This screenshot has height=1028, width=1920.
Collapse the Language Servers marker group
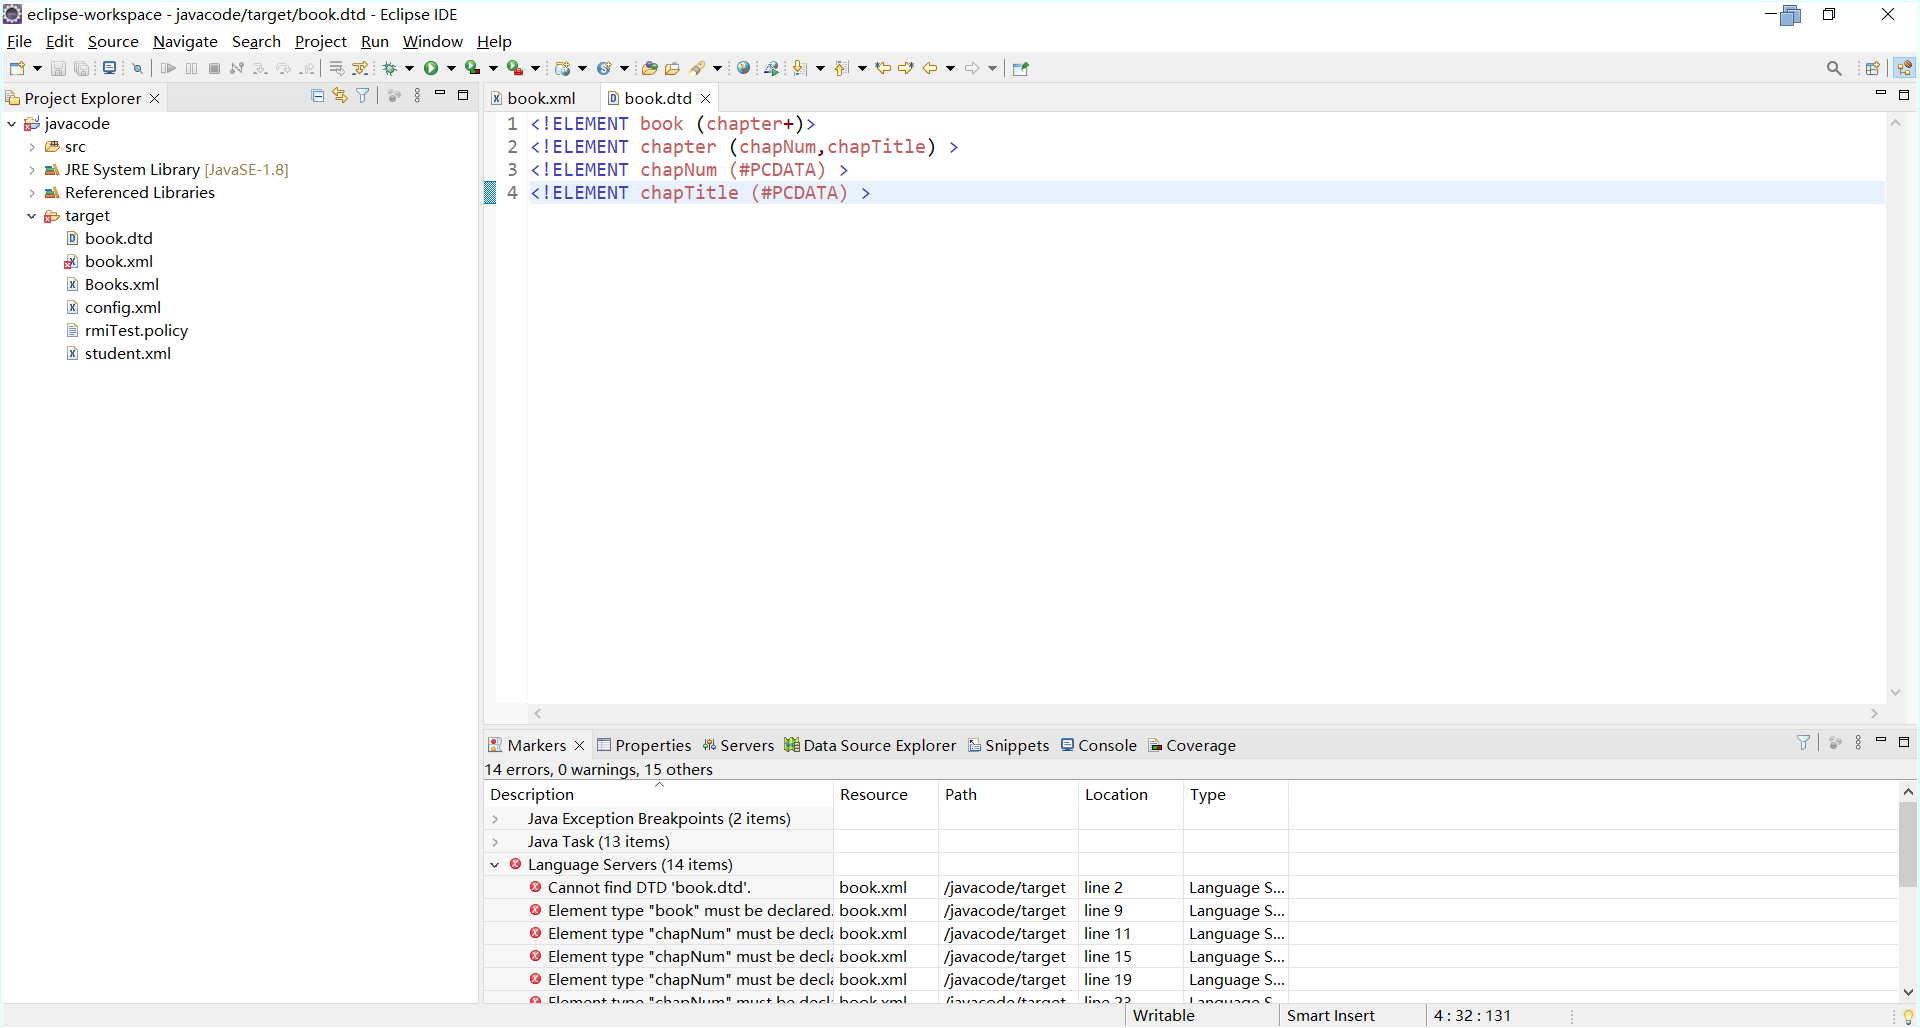[x=496, y=865]
